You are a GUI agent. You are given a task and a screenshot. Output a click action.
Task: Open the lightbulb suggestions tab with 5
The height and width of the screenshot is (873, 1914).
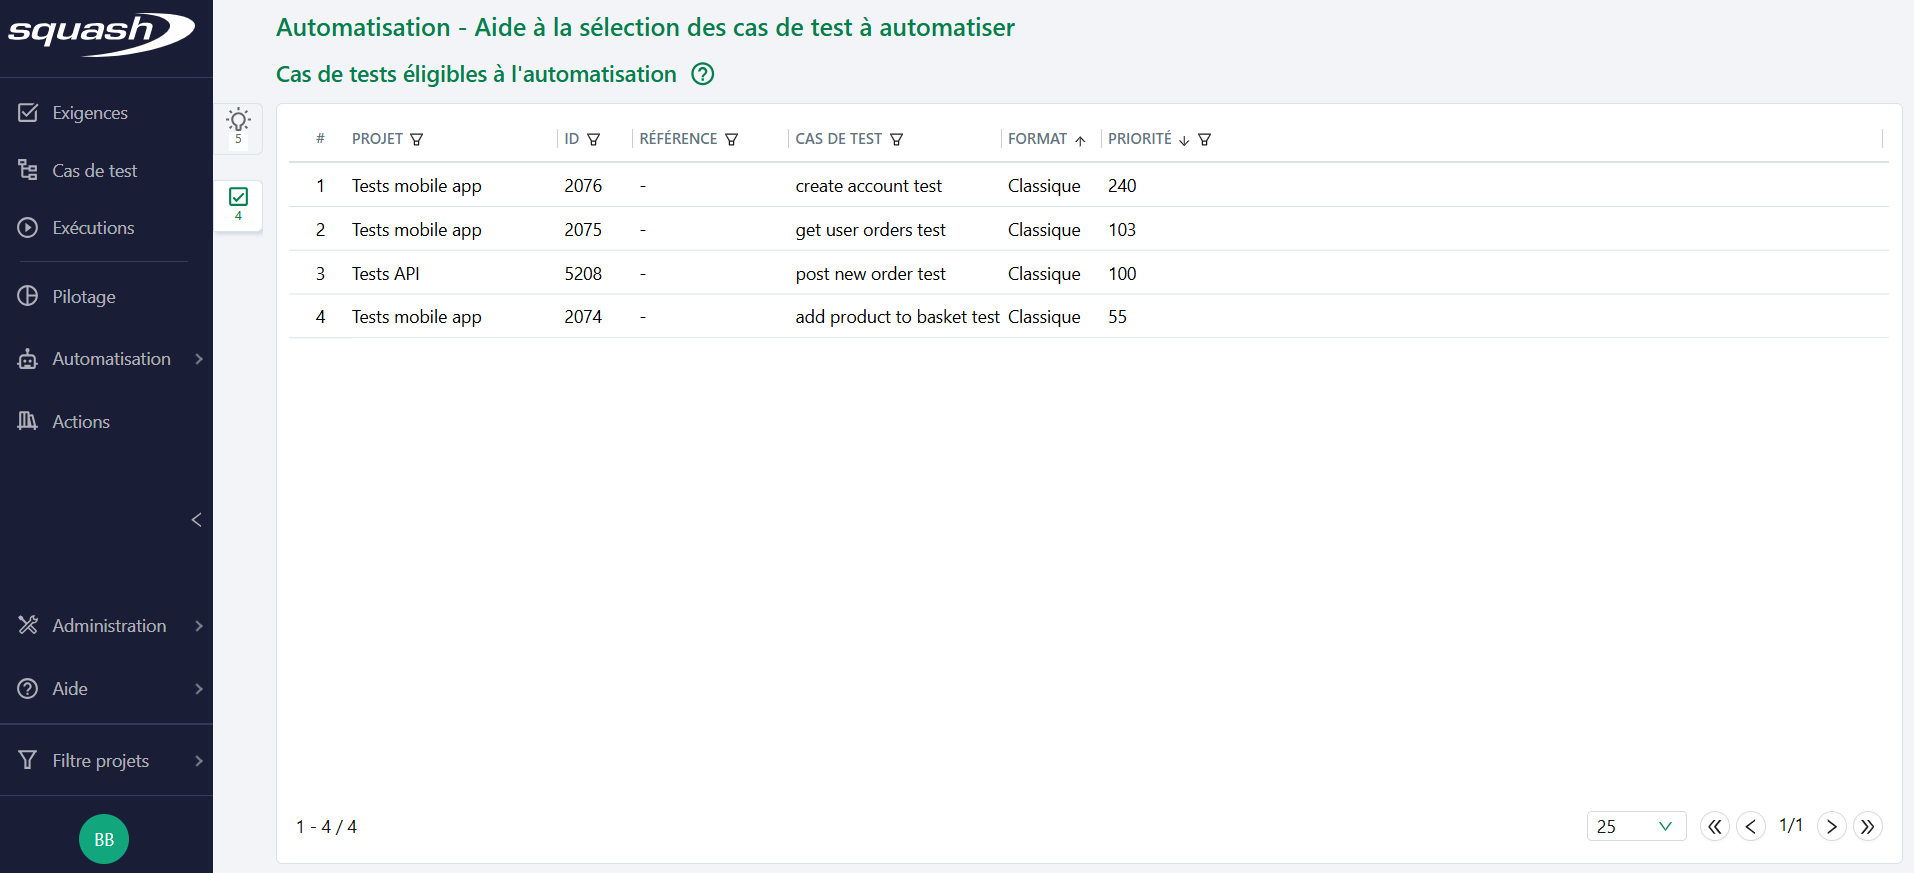238,128
